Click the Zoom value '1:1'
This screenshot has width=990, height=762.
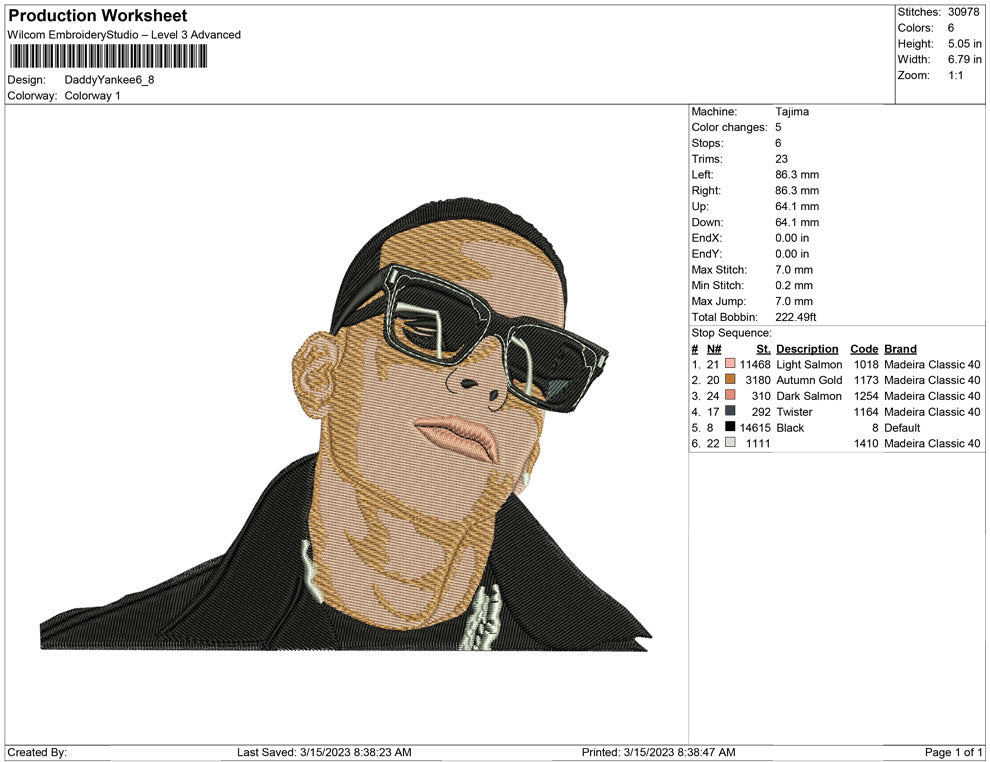pyautogui.click(x=955, y=75)
